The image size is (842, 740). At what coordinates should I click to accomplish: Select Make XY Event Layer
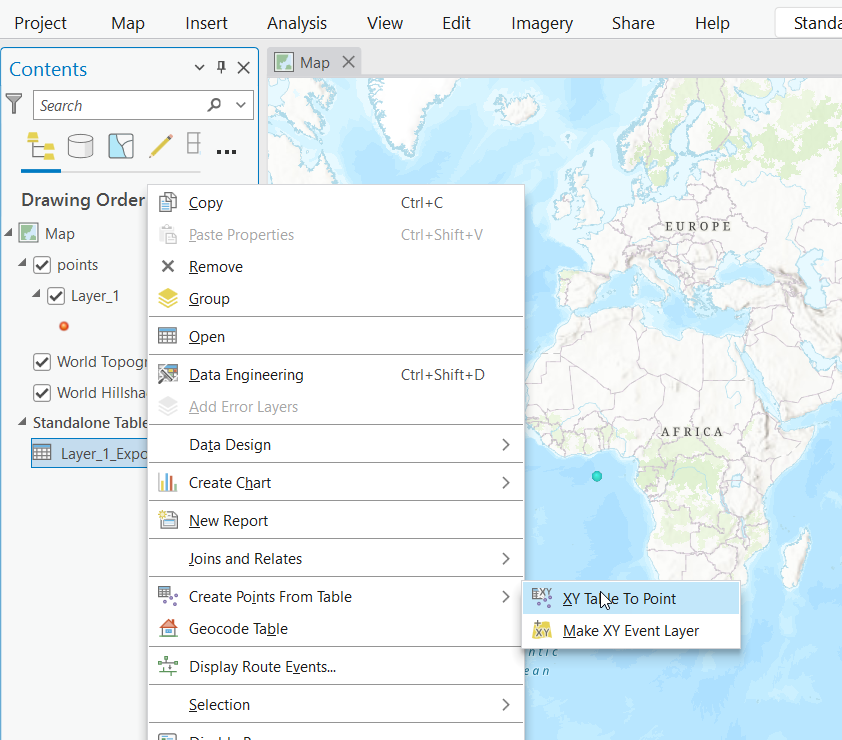click(631, 630)
